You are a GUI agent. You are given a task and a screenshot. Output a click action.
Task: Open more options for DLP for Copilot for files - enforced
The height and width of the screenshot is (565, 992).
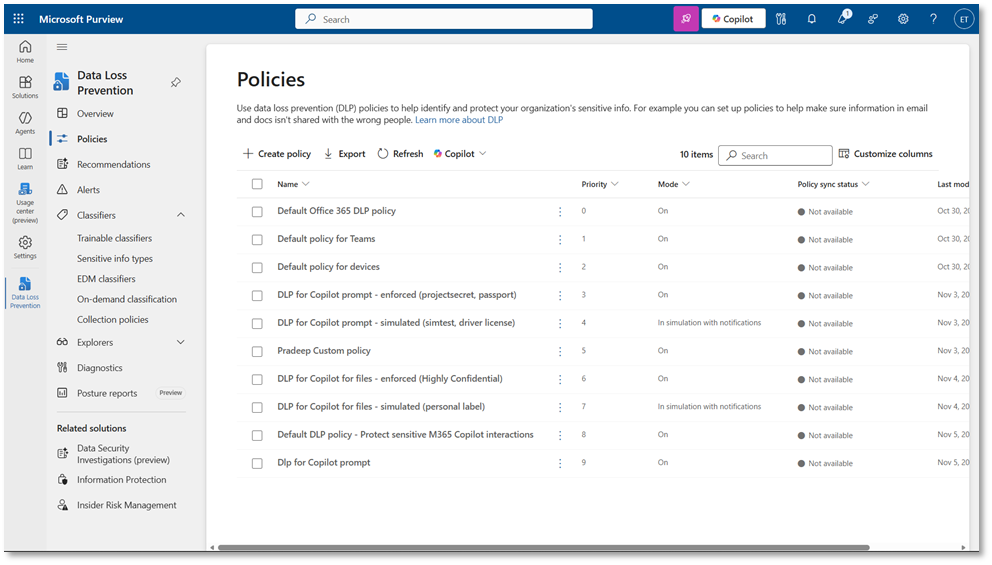[560, 379]
